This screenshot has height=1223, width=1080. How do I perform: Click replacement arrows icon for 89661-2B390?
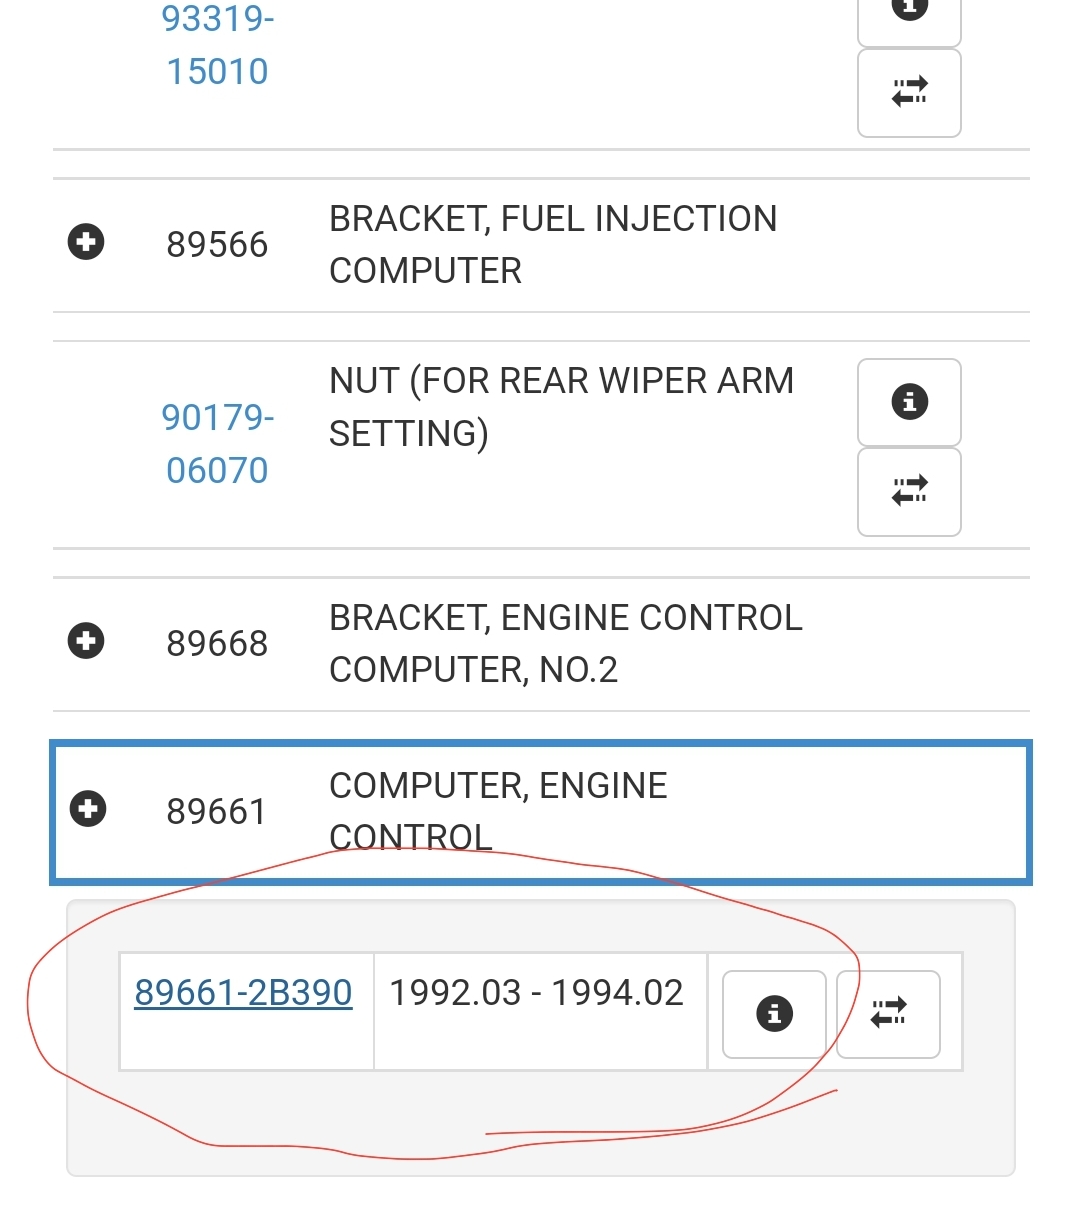(x=888, y=1013)
